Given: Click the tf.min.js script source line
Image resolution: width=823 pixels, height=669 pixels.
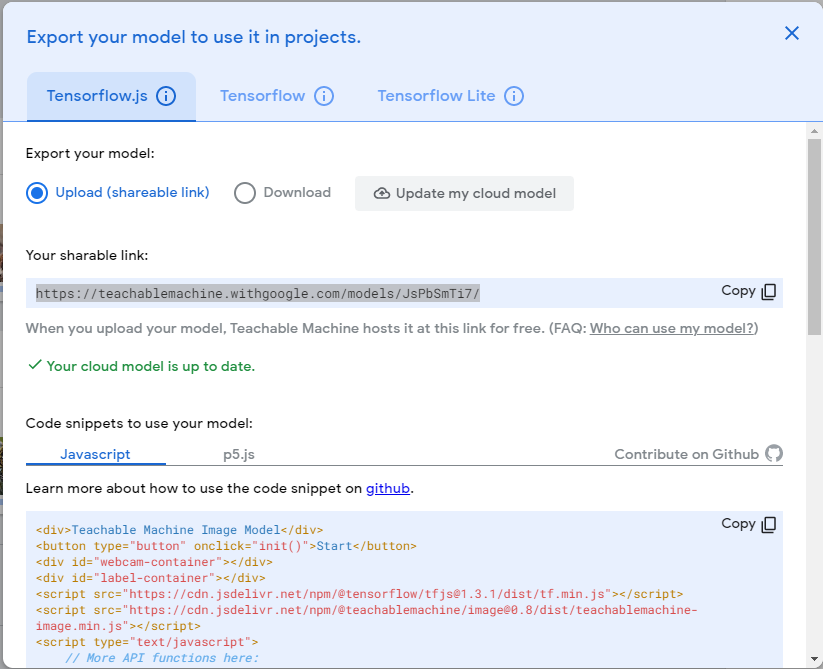Looking at the screenshot, I should (360, 594).
